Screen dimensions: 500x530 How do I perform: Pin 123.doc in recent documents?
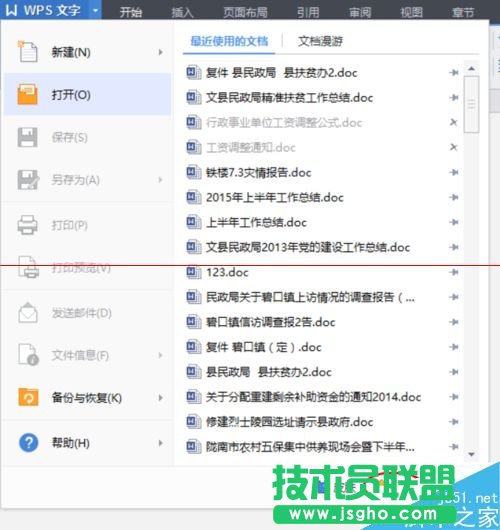coord(454,272)
